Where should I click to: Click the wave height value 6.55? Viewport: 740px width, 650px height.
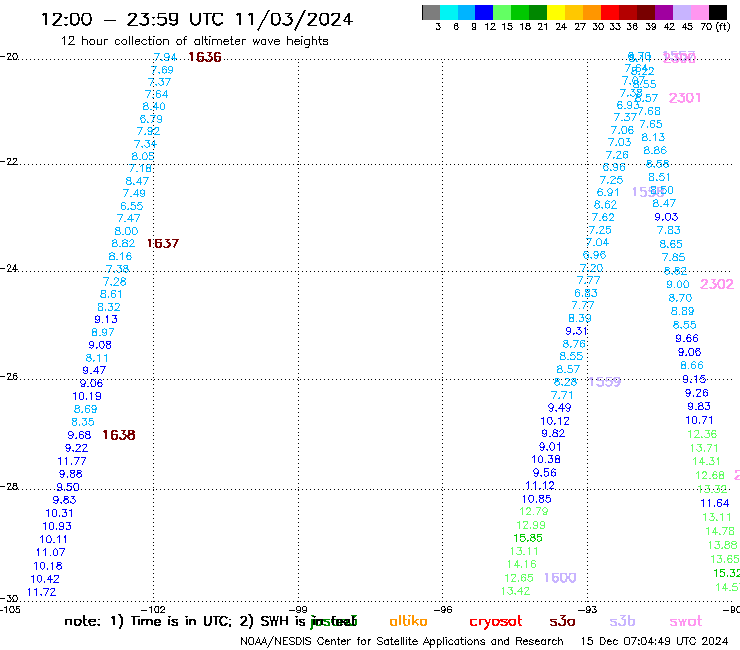pyautogui.click(x=132, y=206)
